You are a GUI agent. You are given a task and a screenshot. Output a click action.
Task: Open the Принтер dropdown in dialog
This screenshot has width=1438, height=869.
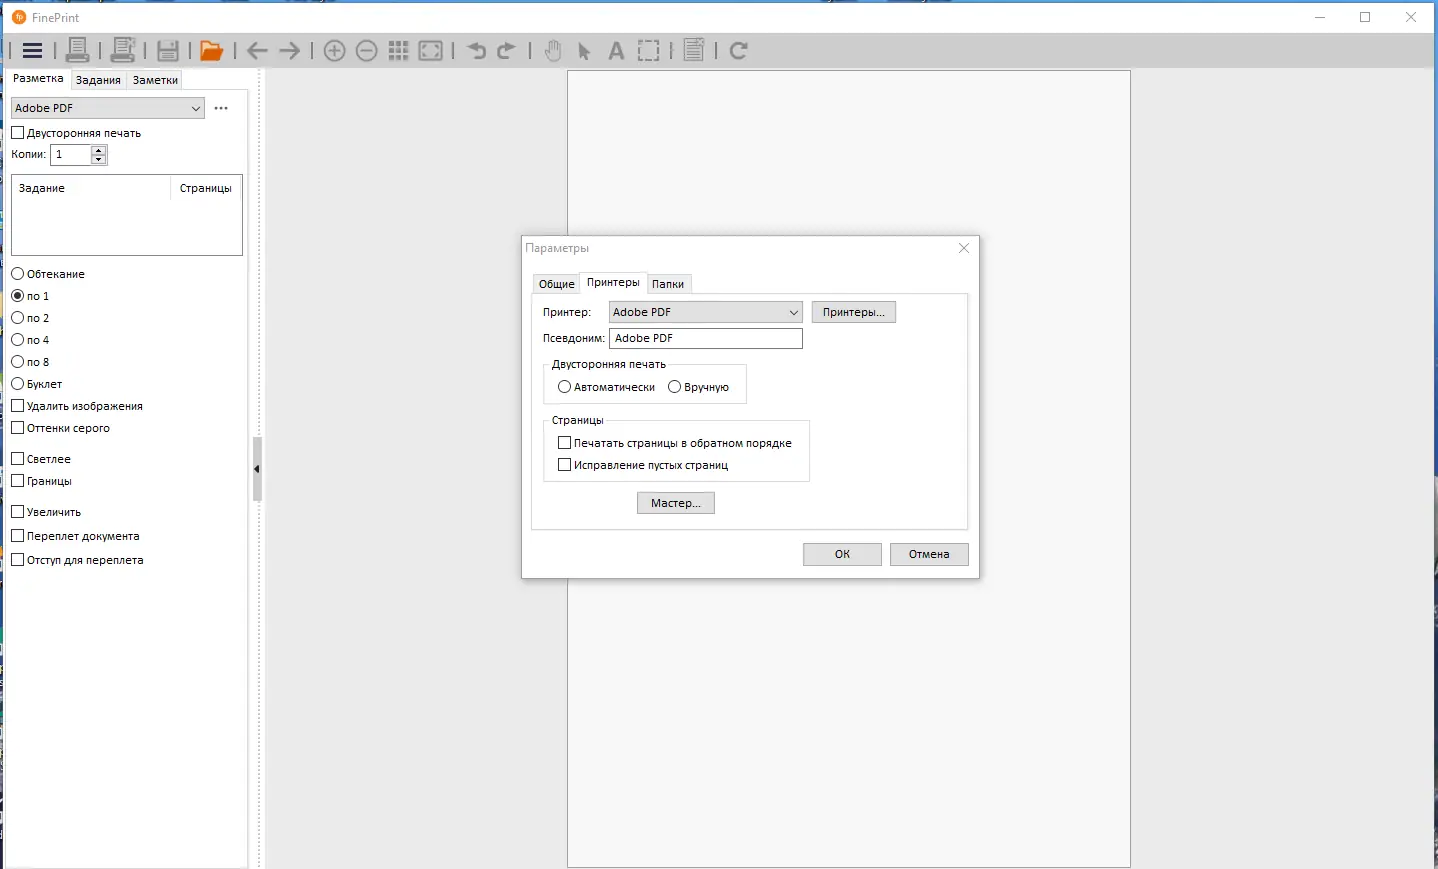[706, 312]
